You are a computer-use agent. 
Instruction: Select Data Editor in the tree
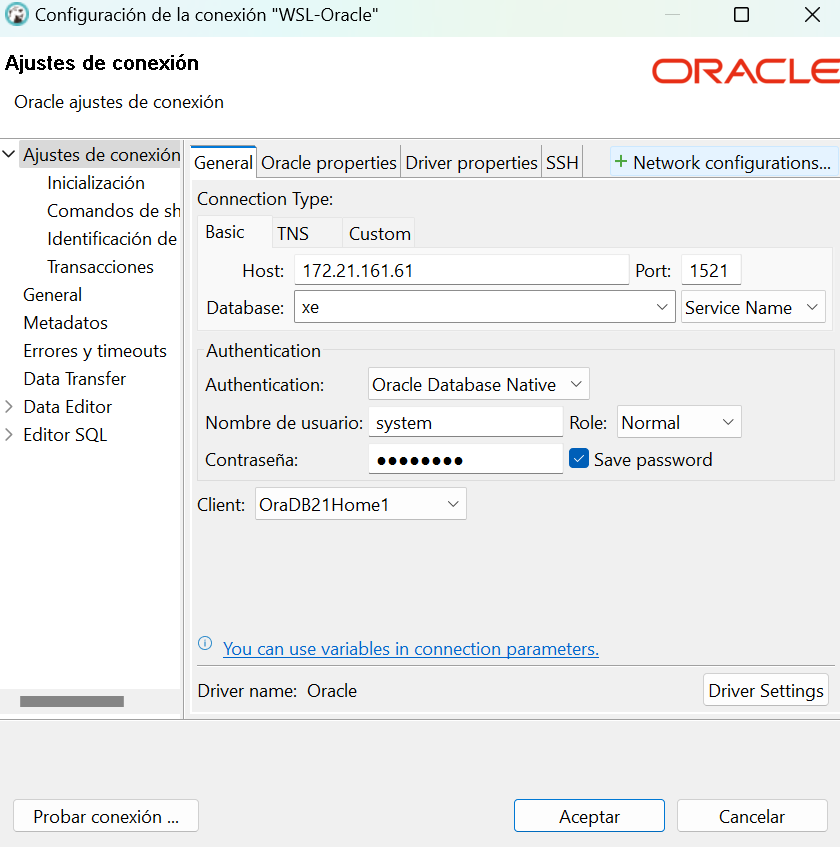(x=68, y=407)
